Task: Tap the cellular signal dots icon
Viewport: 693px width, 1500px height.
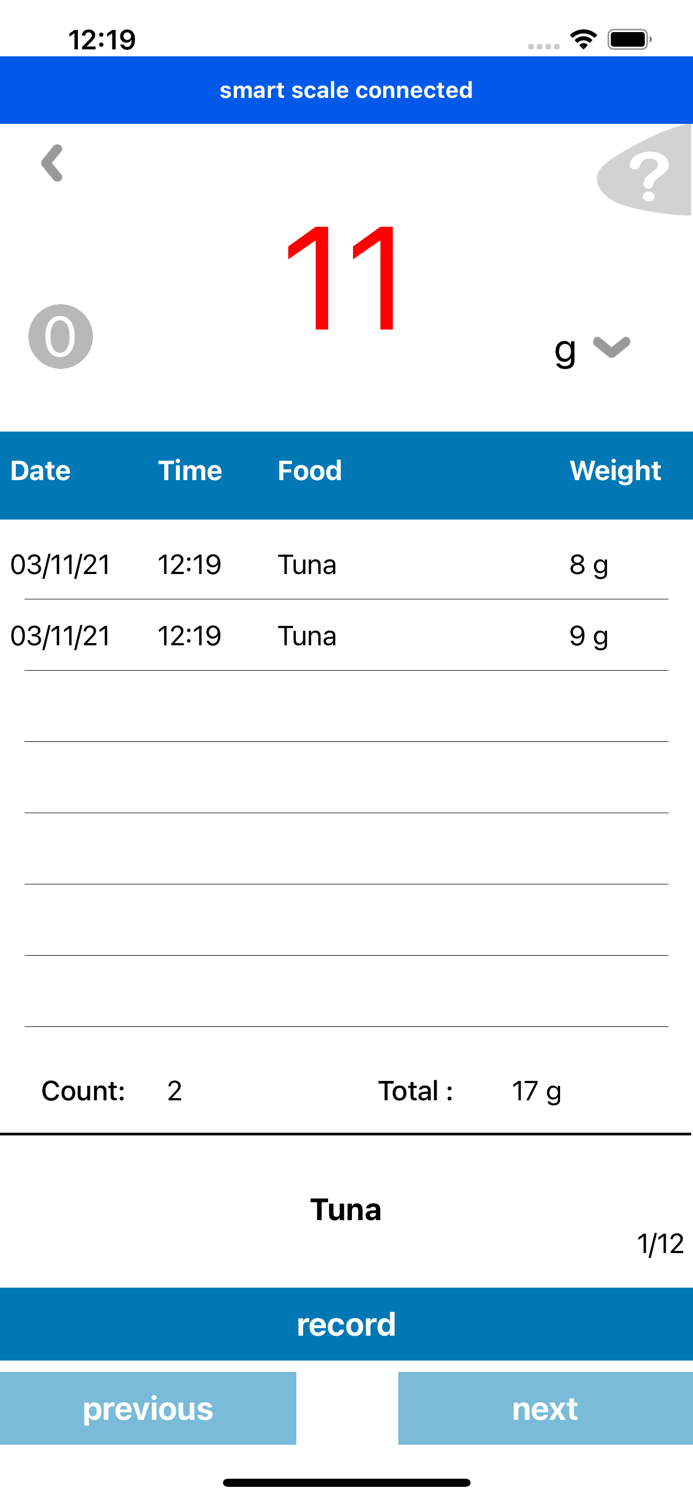Action: (544, 45)
